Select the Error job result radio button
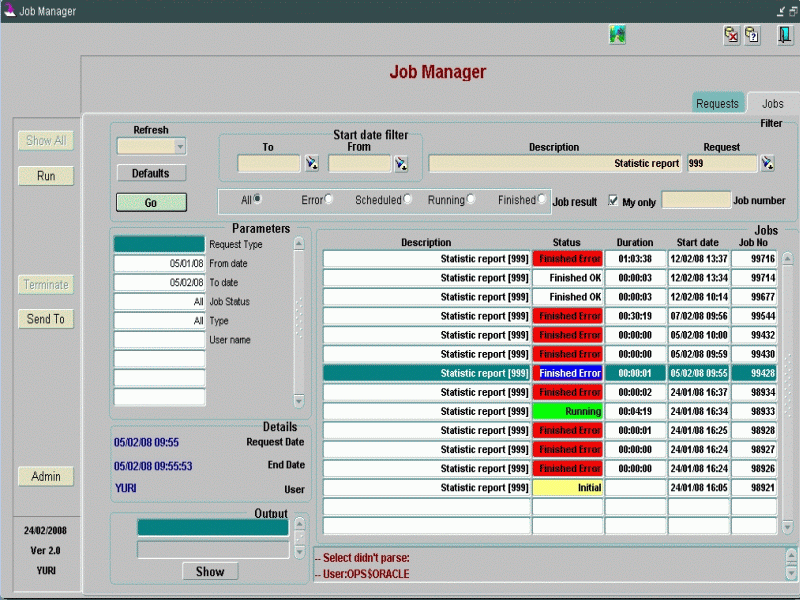The width and height of the screenshot is (800, 600). pos(329,199)
